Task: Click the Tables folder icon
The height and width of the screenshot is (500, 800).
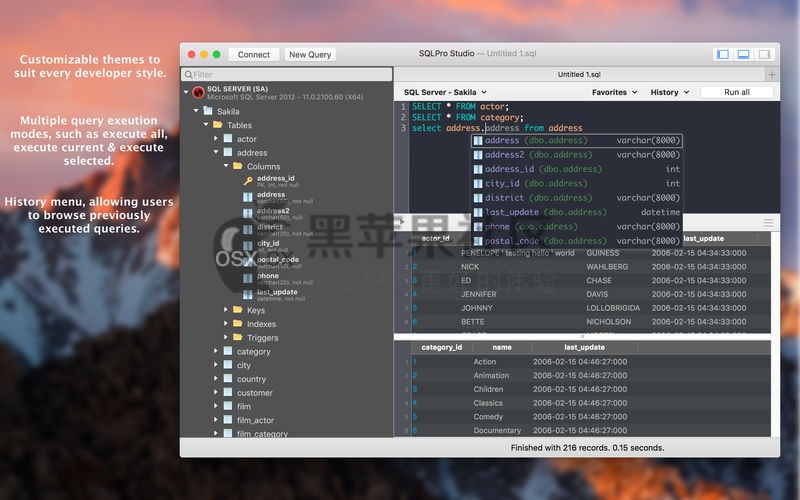Action: click(218, 124)
